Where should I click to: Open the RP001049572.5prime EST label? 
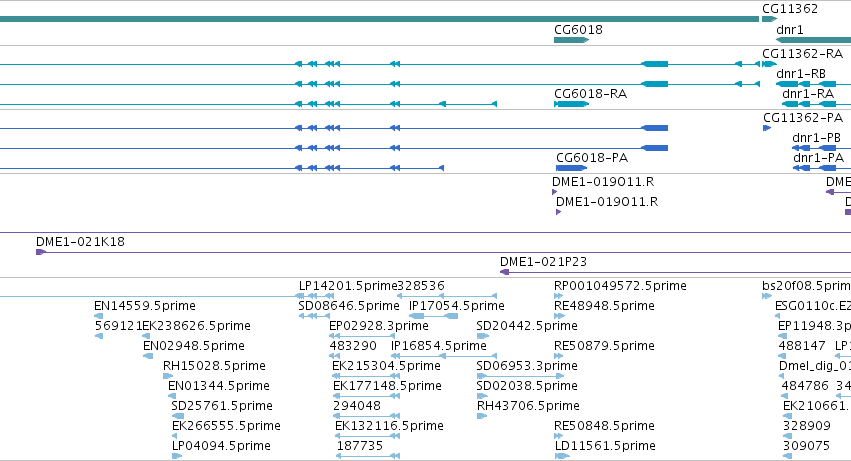[x=620, y=286]
